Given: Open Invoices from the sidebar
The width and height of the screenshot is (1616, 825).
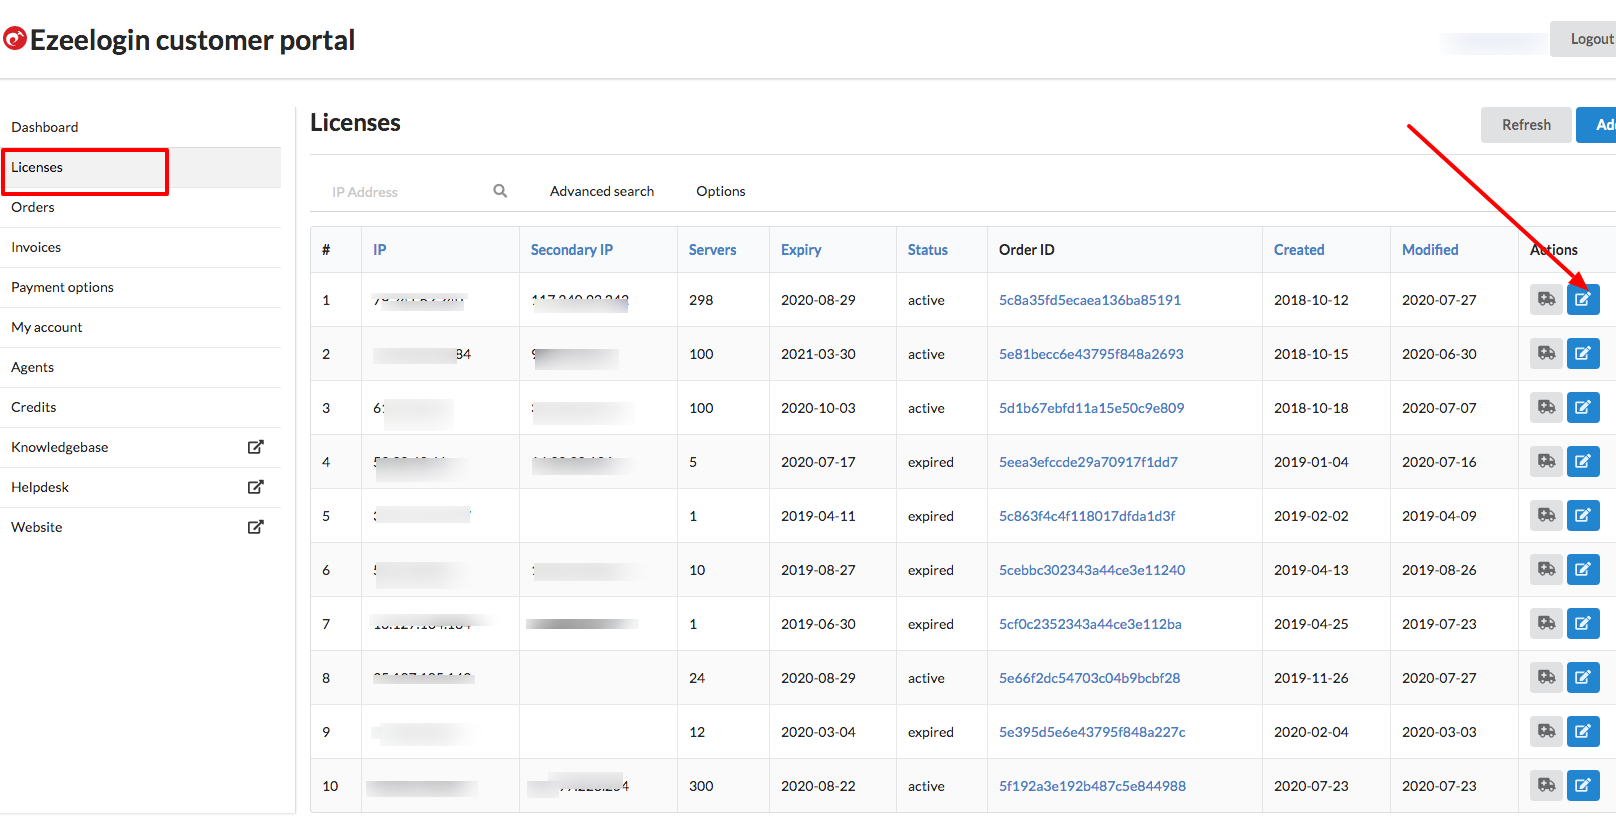Looking at the screenshot, I should pyautogui.click(x=140, y=247).
